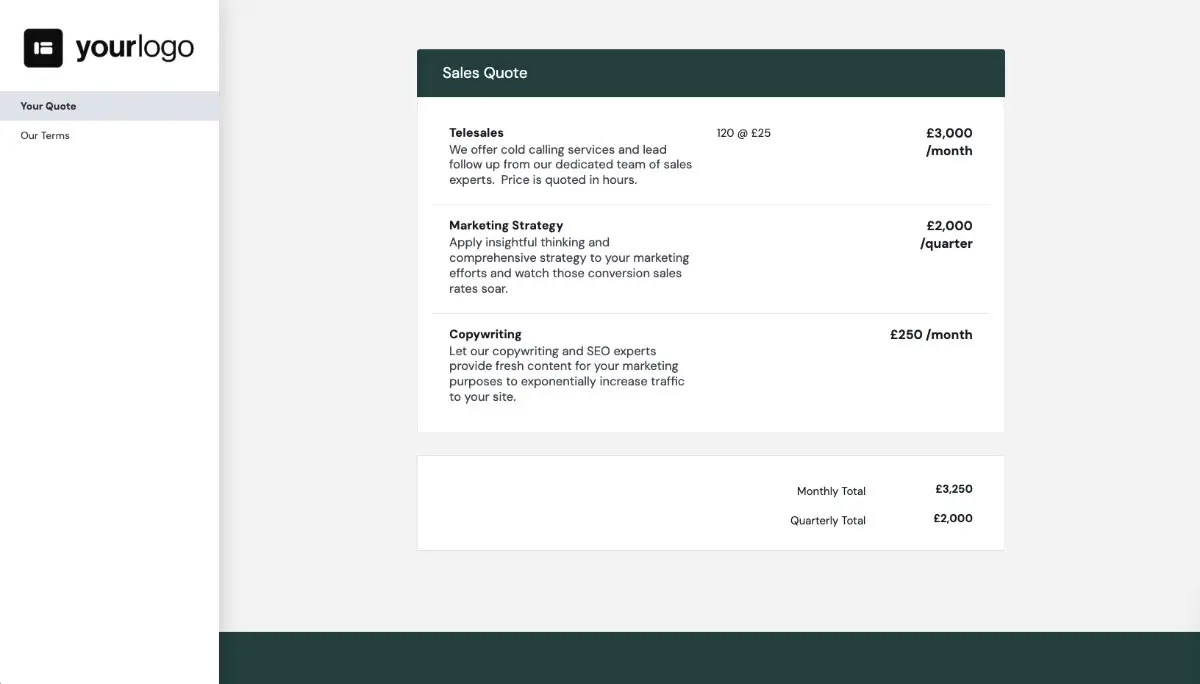Image resolution: width=1200 pixels, height=684 pixels.
Task: Click the £2,000 /quarter Marketing Strategy price
Action: coord(946,234)
